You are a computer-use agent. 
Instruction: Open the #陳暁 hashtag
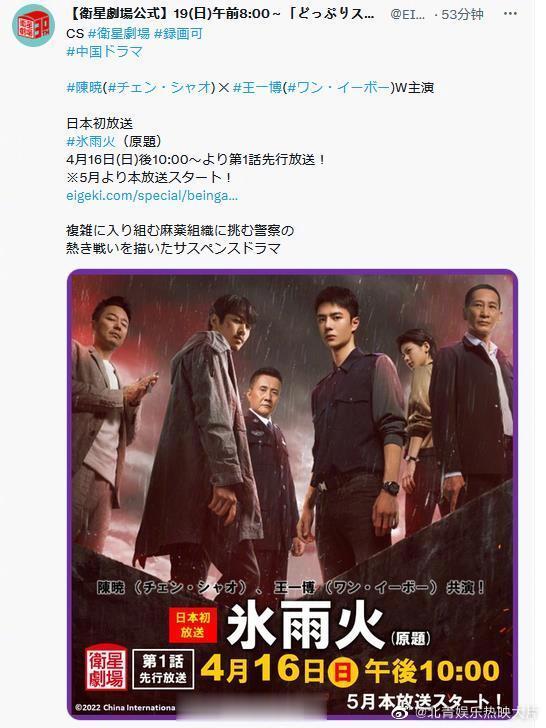point(84,87)
